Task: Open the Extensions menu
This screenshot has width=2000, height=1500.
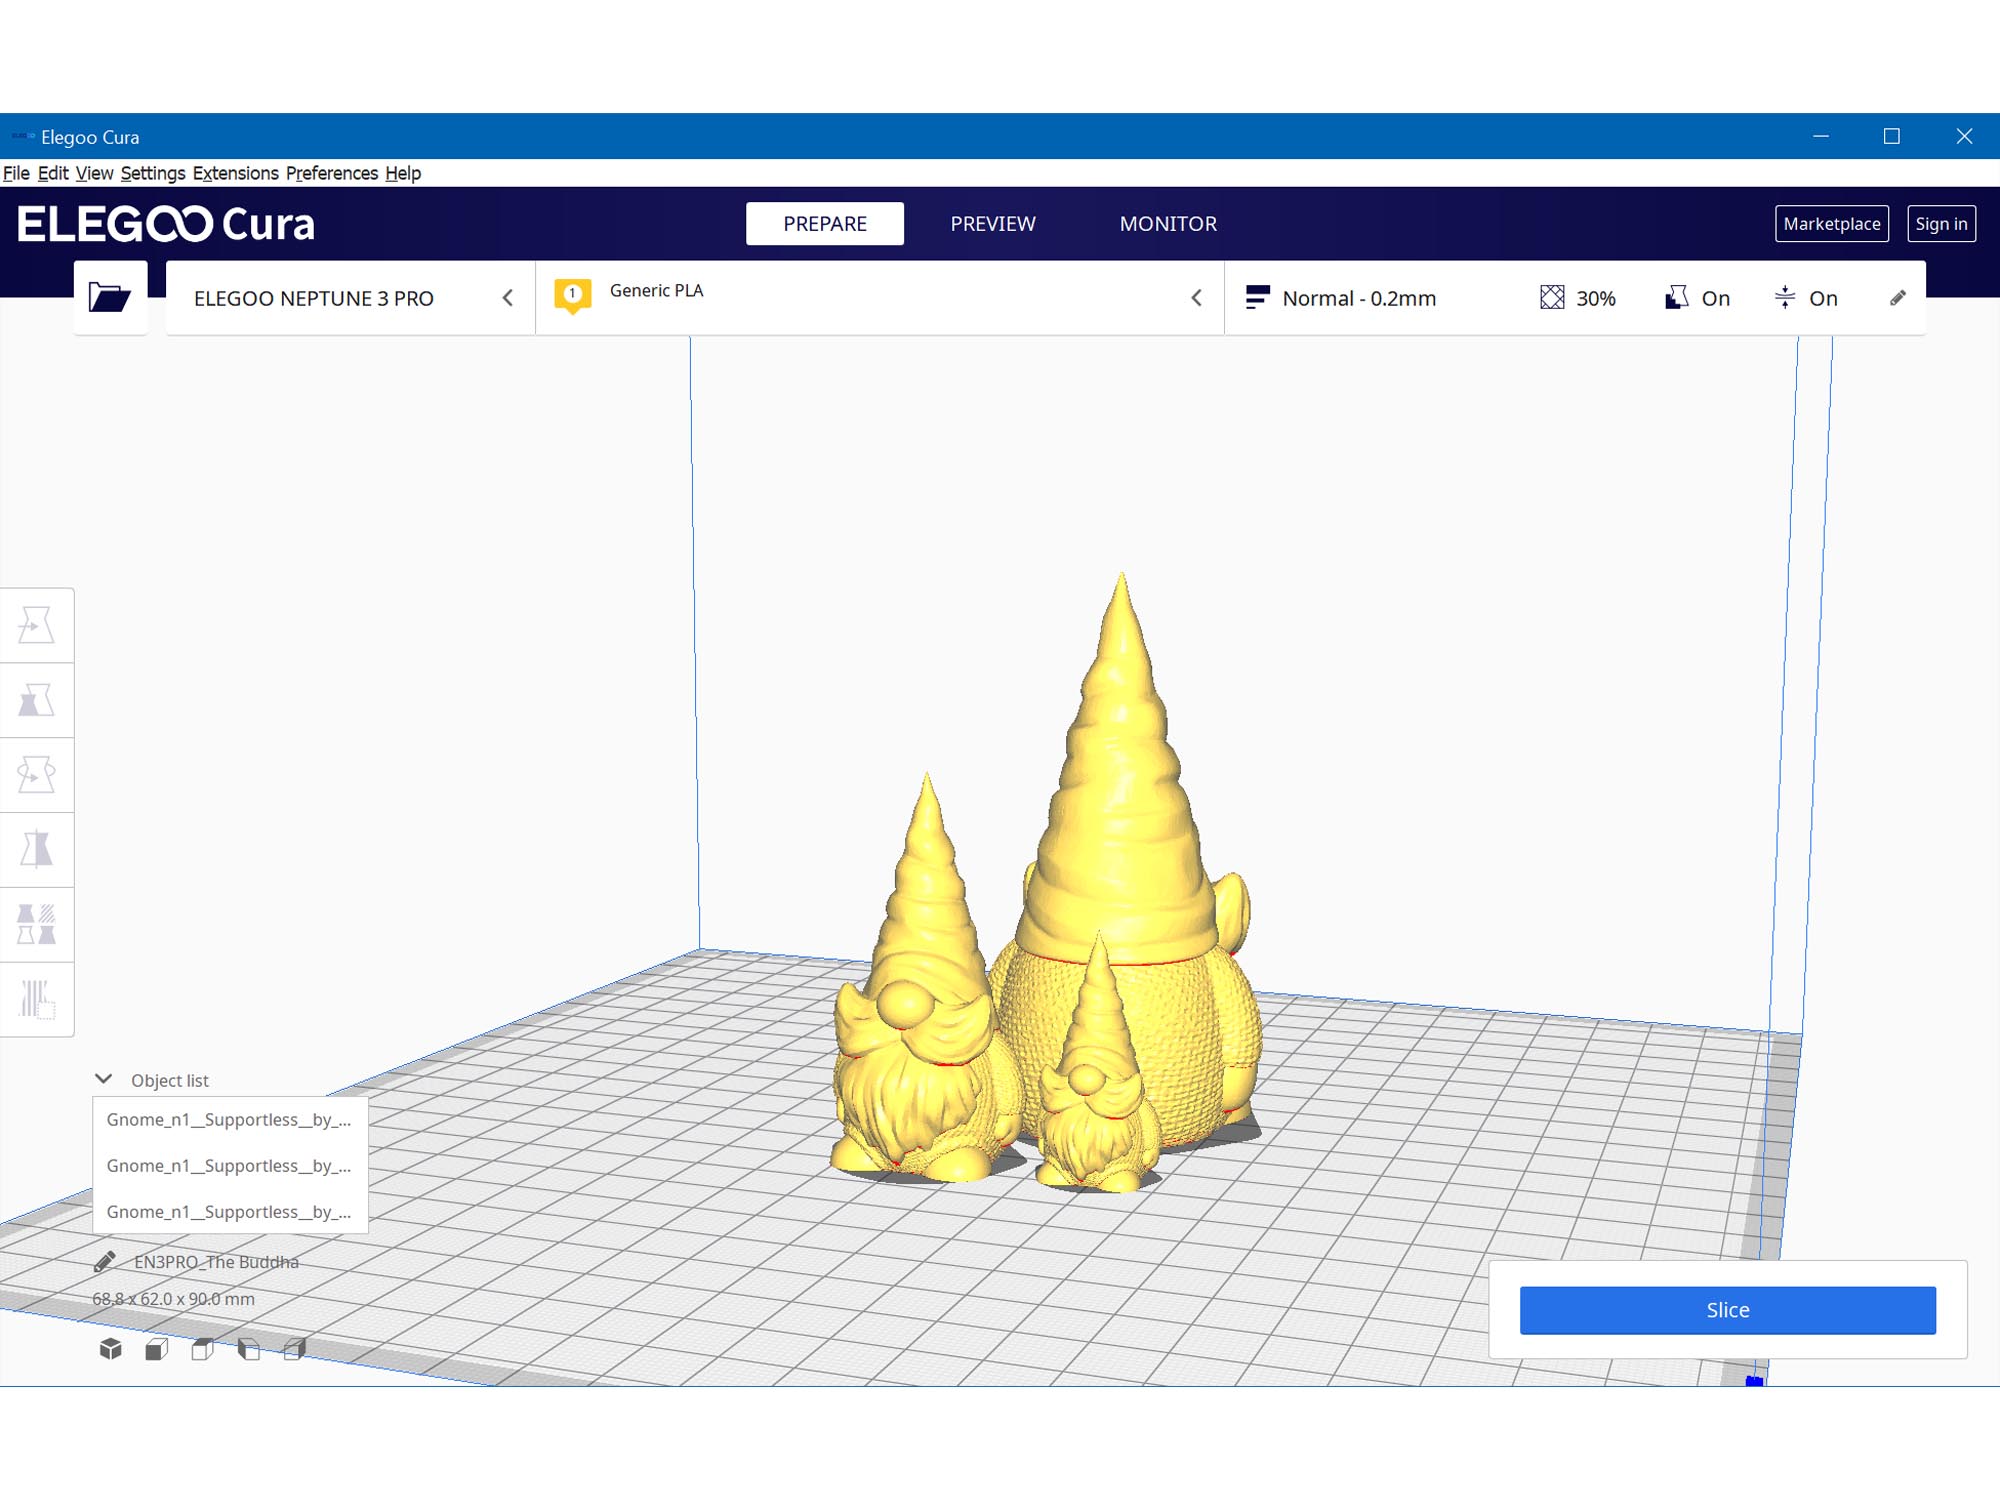Action: (236, 173)
